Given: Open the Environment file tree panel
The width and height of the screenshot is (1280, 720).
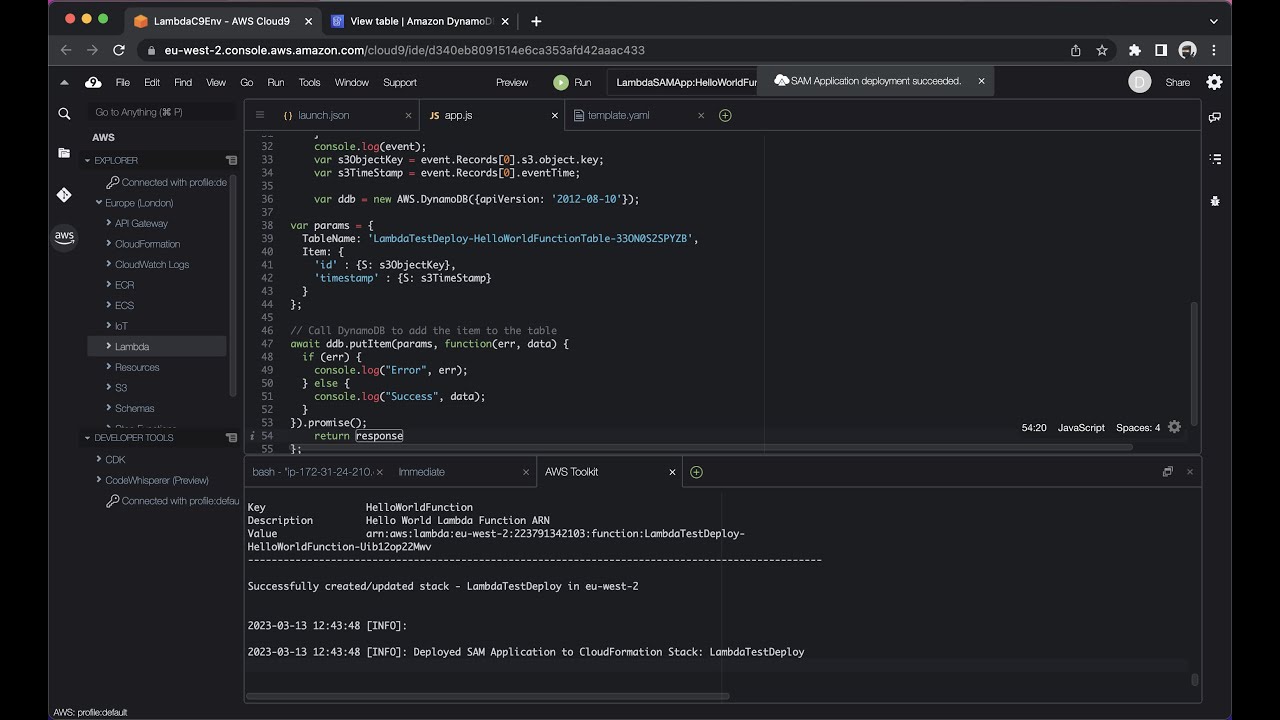Looking at the screenshot, I should click(64, 153).
